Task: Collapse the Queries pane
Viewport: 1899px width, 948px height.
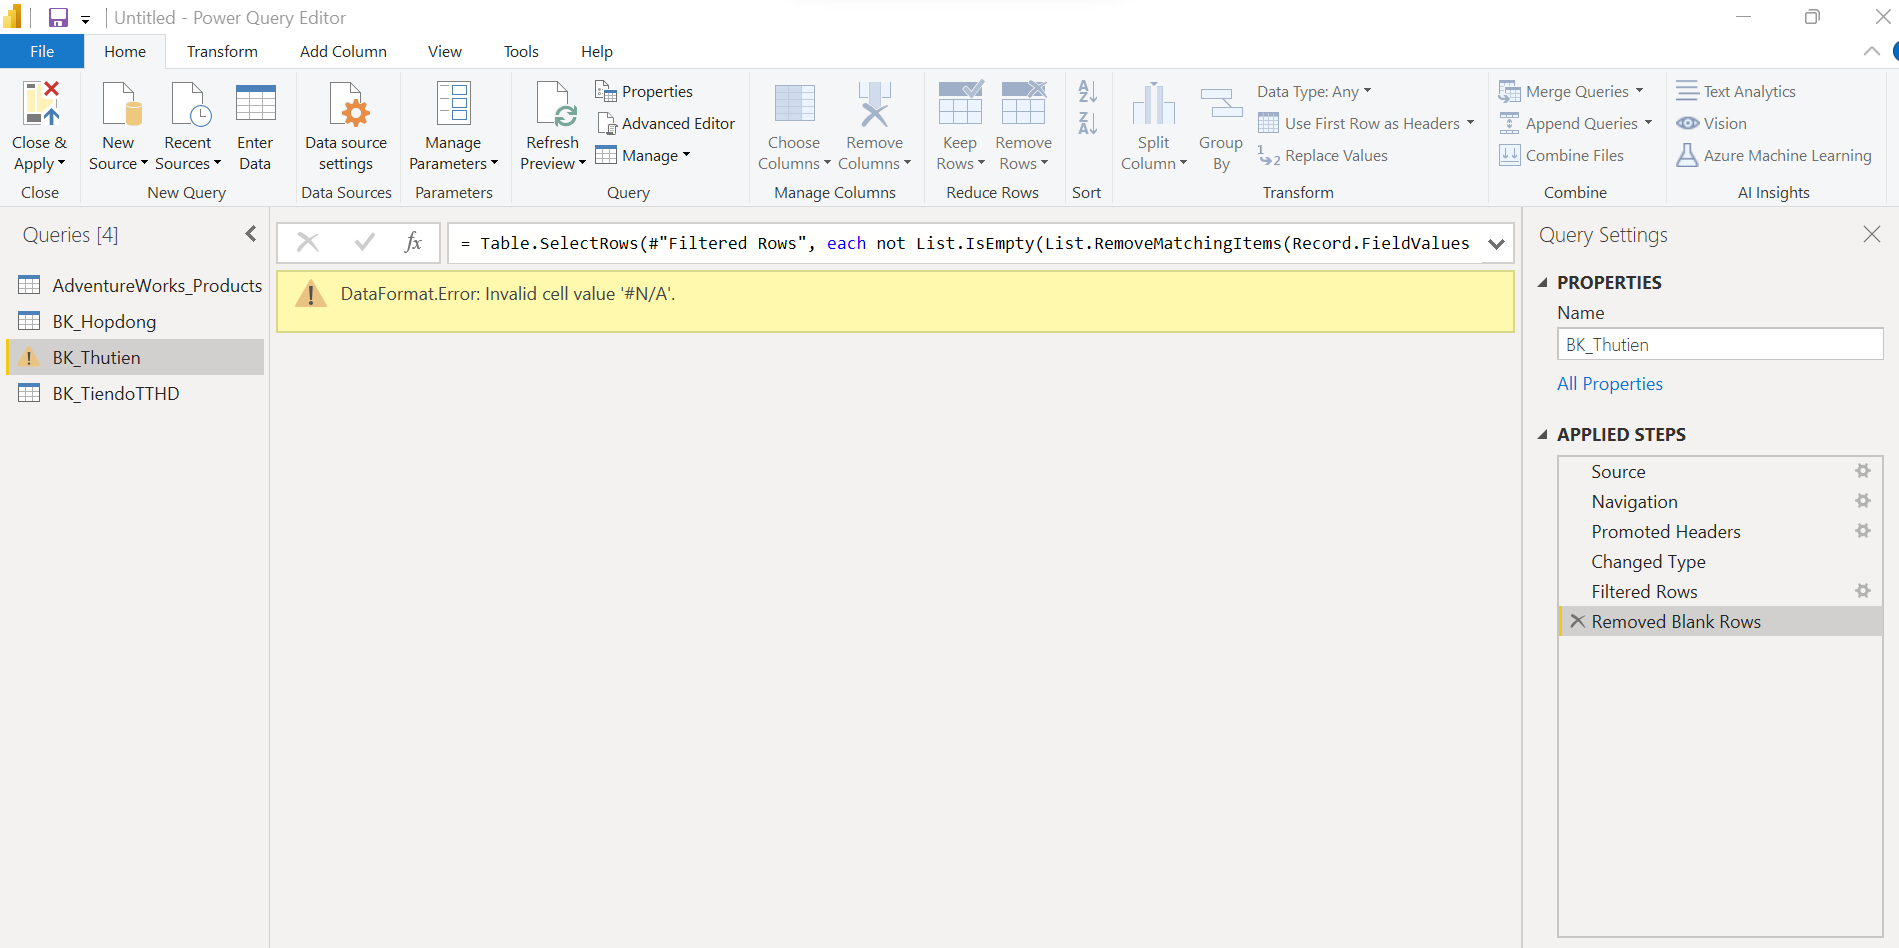Action: [x=251, y=234]
